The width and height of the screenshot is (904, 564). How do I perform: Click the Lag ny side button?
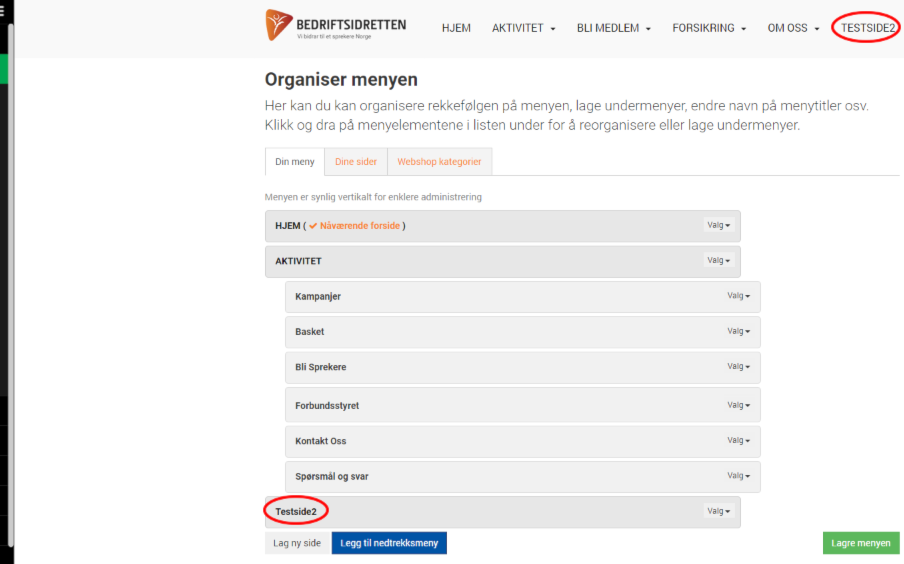pyautogui.click(x=297, y=543)
